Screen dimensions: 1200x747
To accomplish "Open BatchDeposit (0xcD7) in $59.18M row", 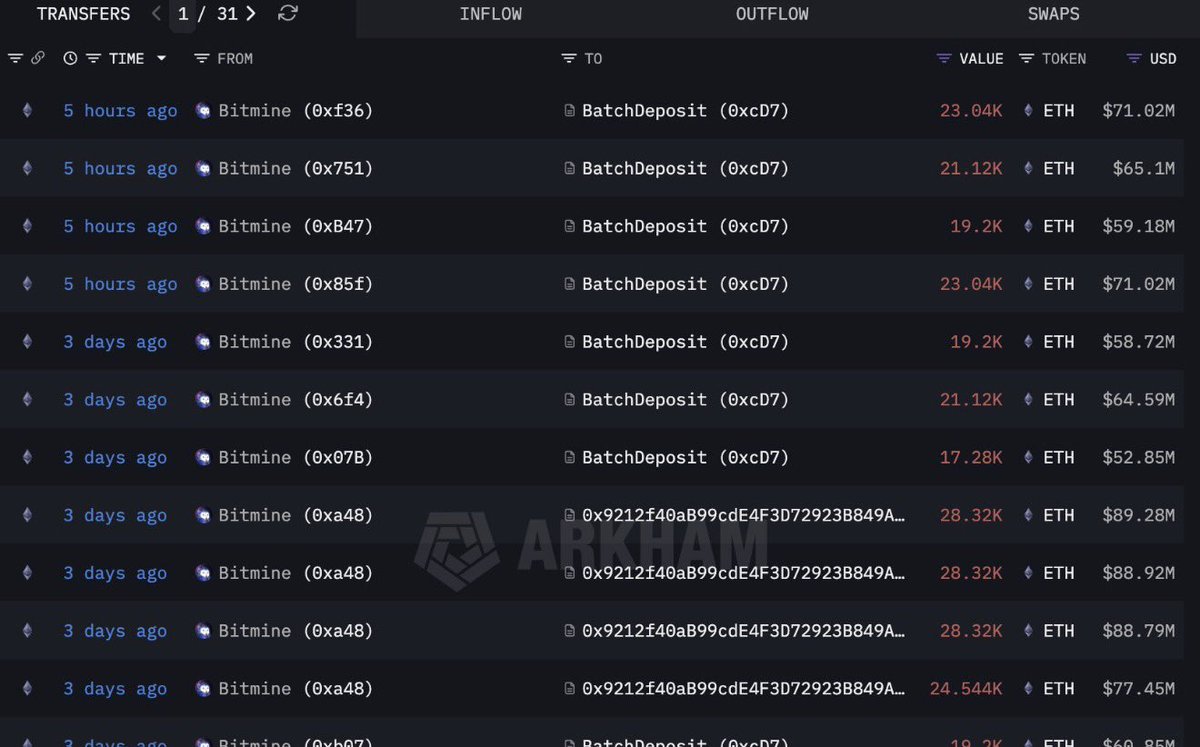I will (686, 227).
